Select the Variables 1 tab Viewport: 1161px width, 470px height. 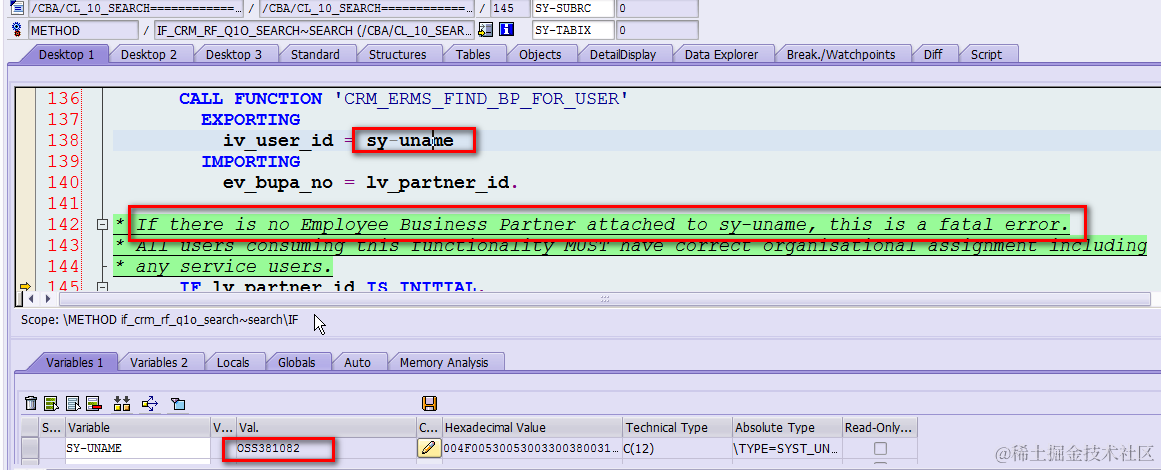pos(75,362)
